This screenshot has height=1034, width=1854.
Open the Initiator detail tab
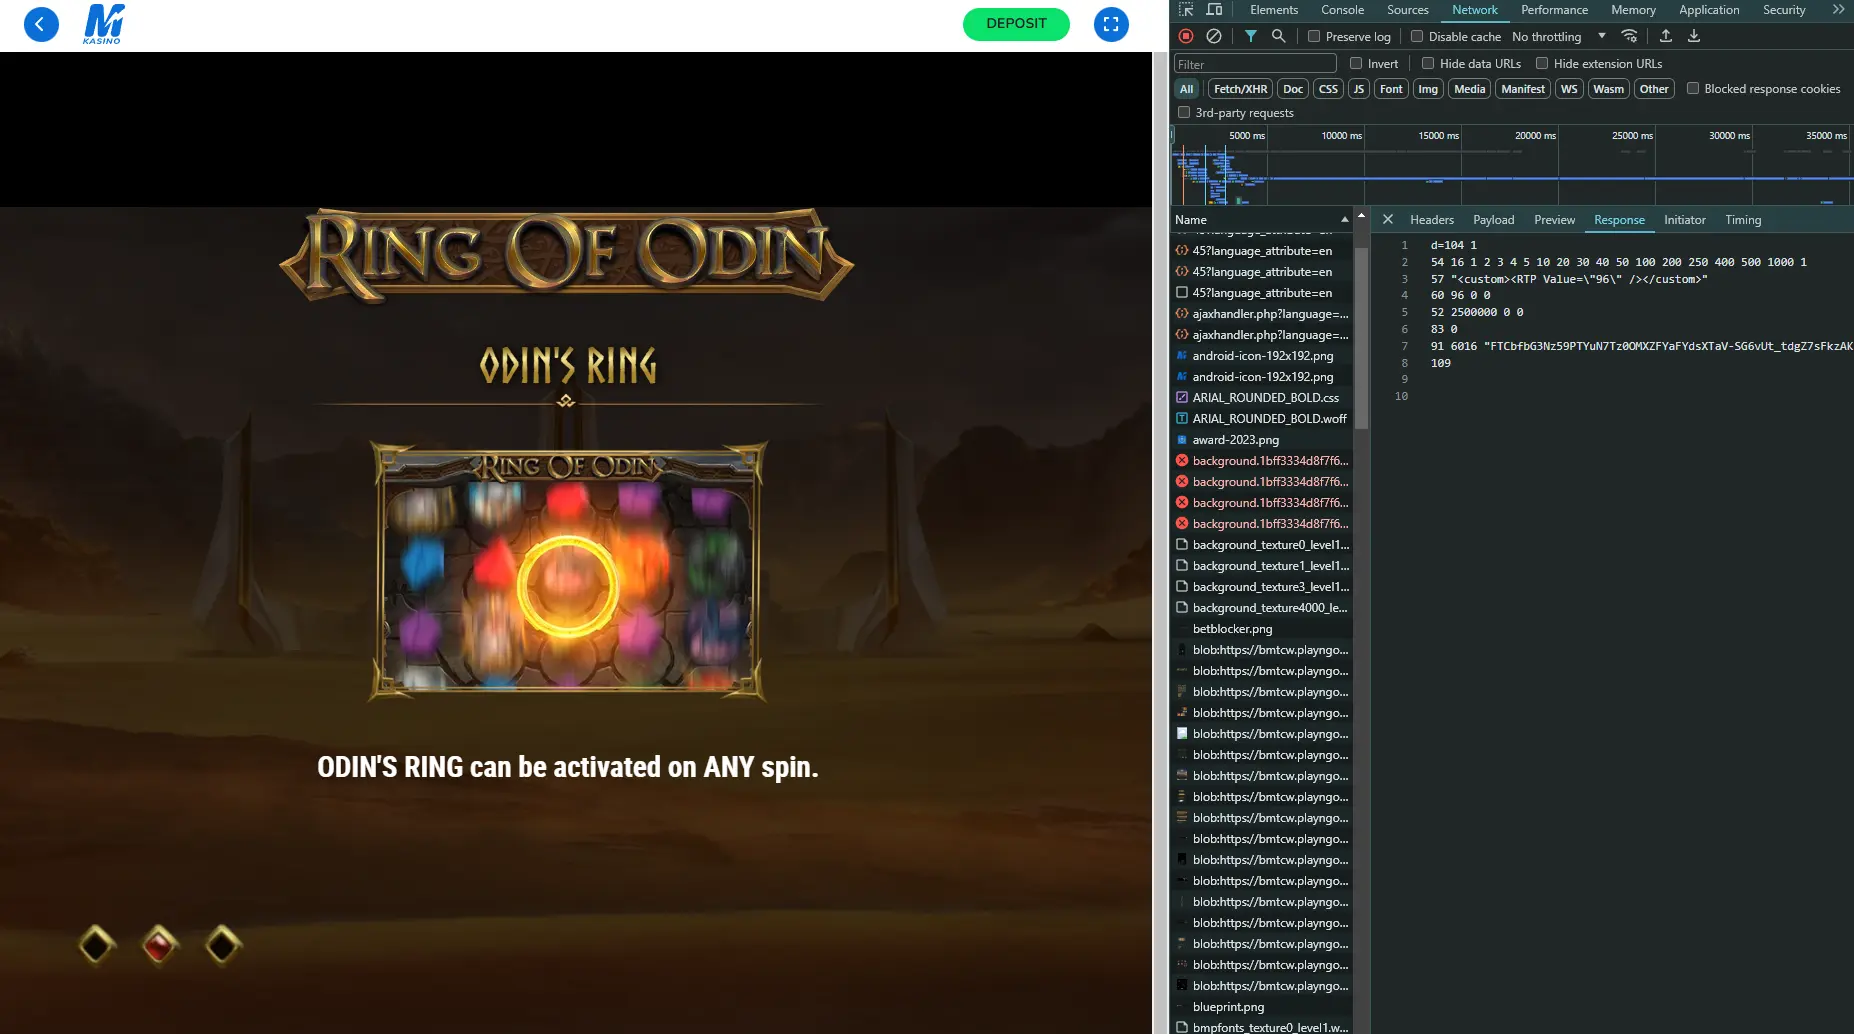coord(1684,220)
